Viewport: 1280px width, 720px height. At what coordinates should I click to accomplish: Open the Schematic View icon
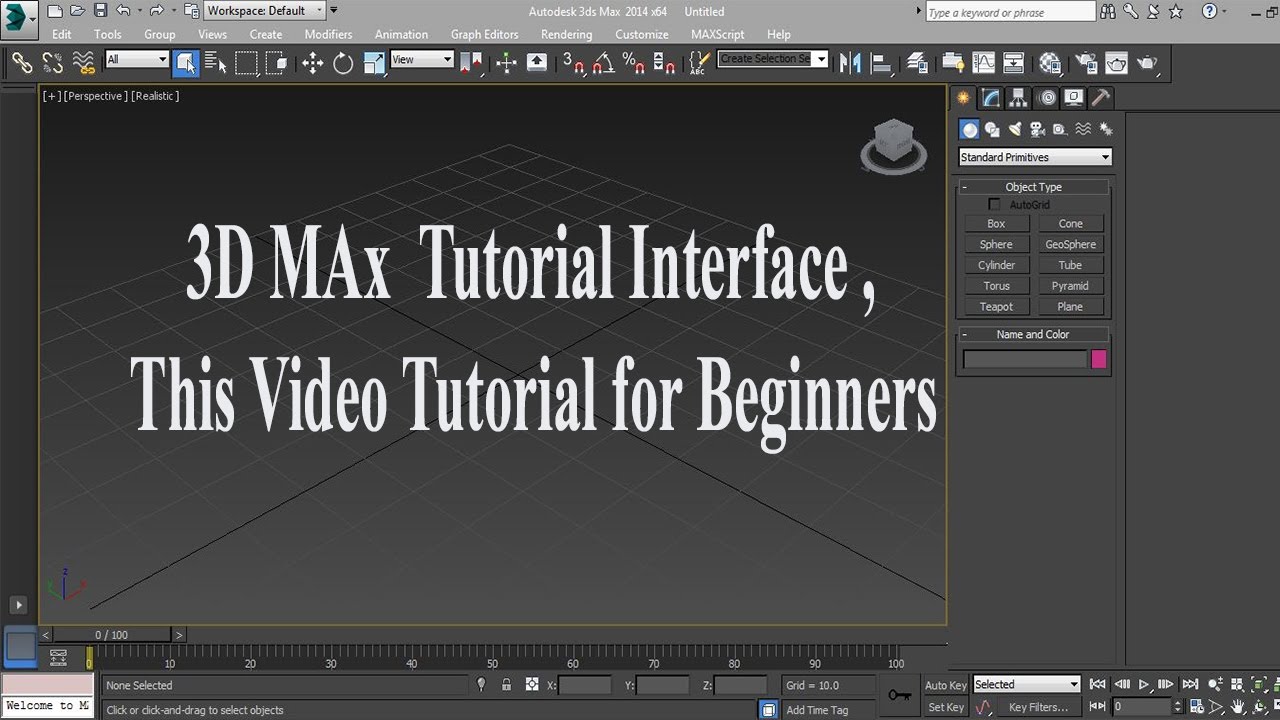pos(1013,63)
